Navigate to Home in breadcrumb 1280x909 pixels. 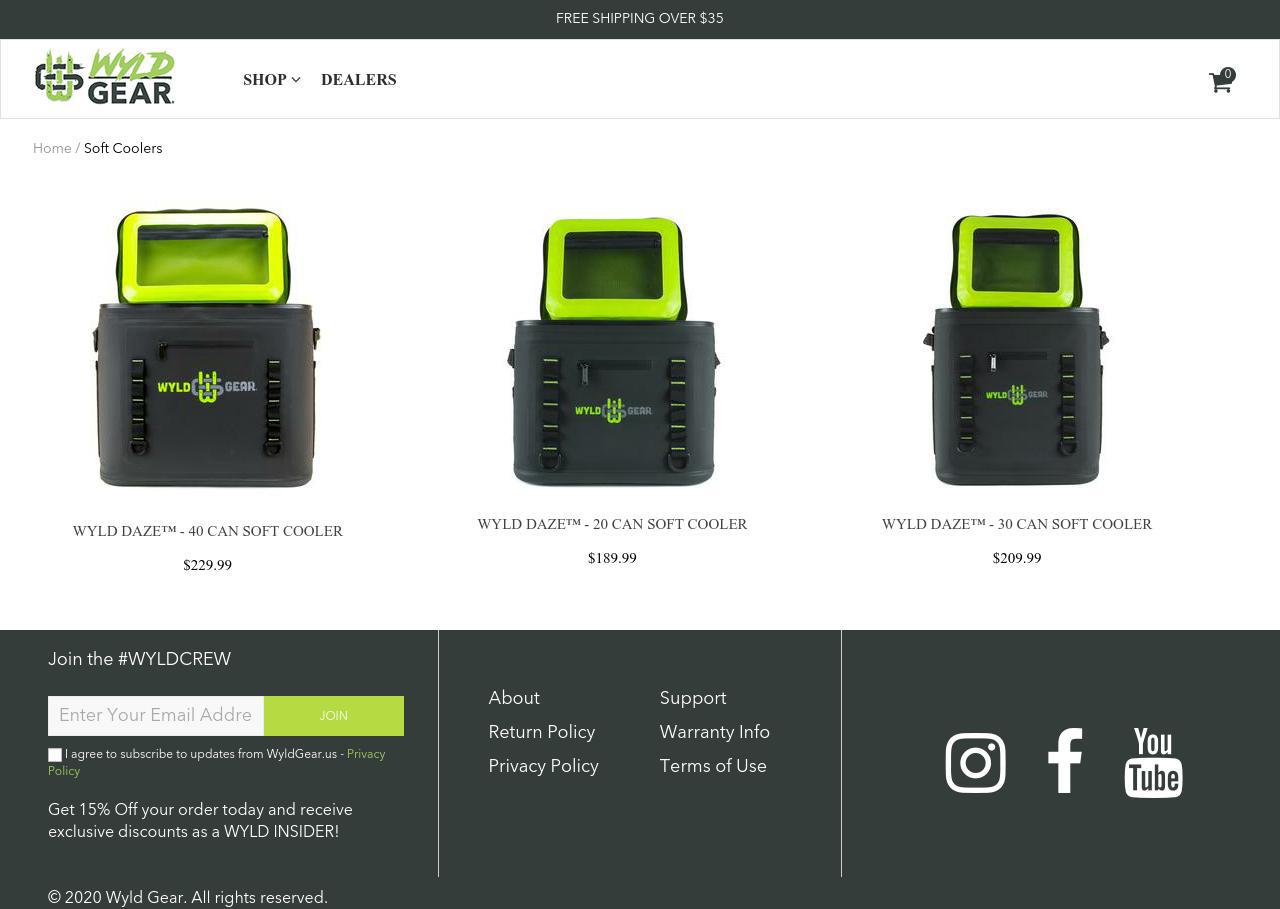pyautogui.click(x=52, y=149)
